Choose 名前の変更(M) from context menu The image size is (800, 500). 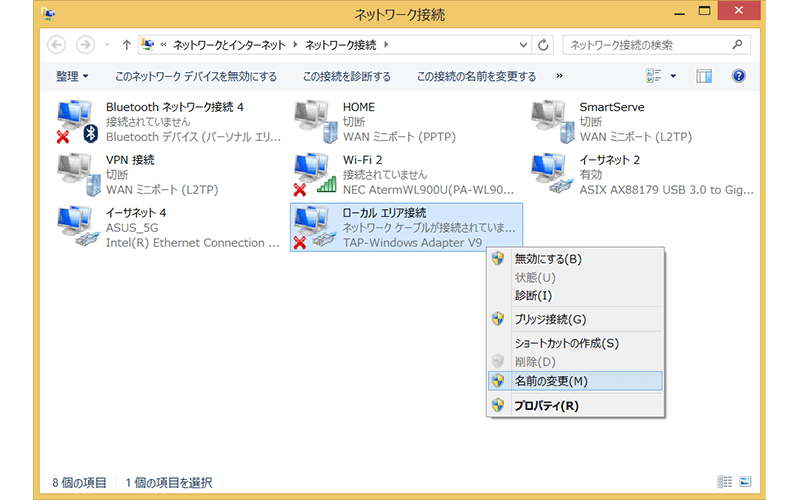pos(551,381)
